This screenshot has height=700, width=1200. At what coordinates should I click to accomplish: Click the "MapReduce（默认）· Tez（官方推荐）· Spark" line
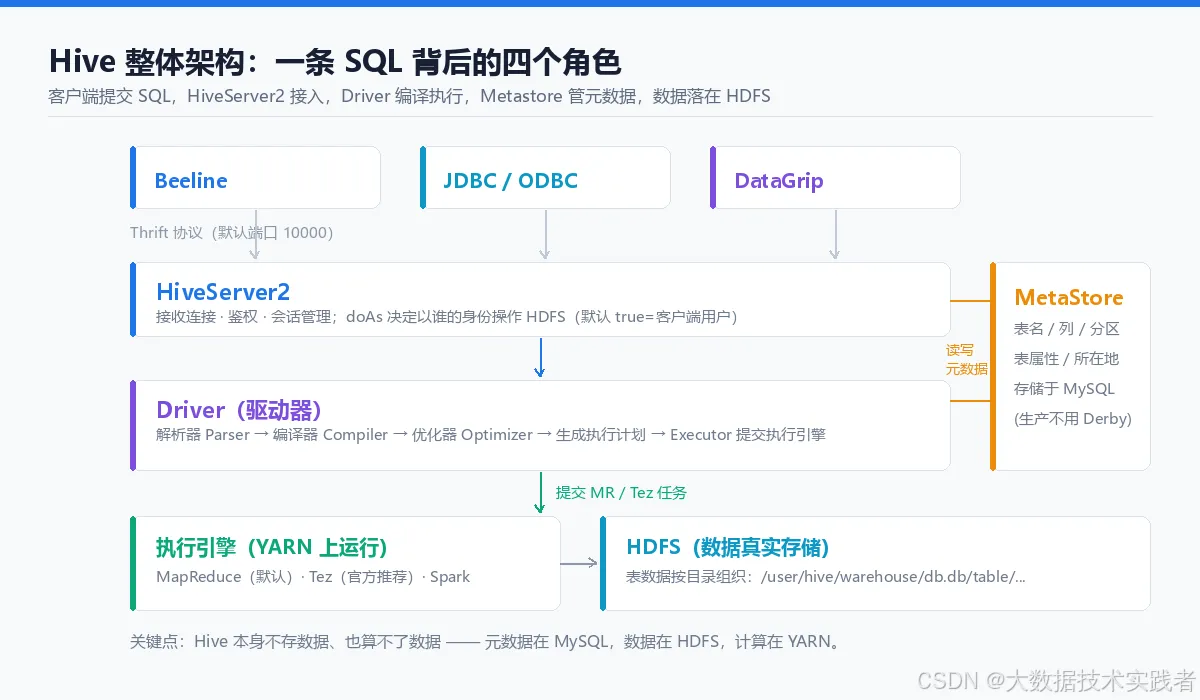pyautogui.click(x=313, y=576)
